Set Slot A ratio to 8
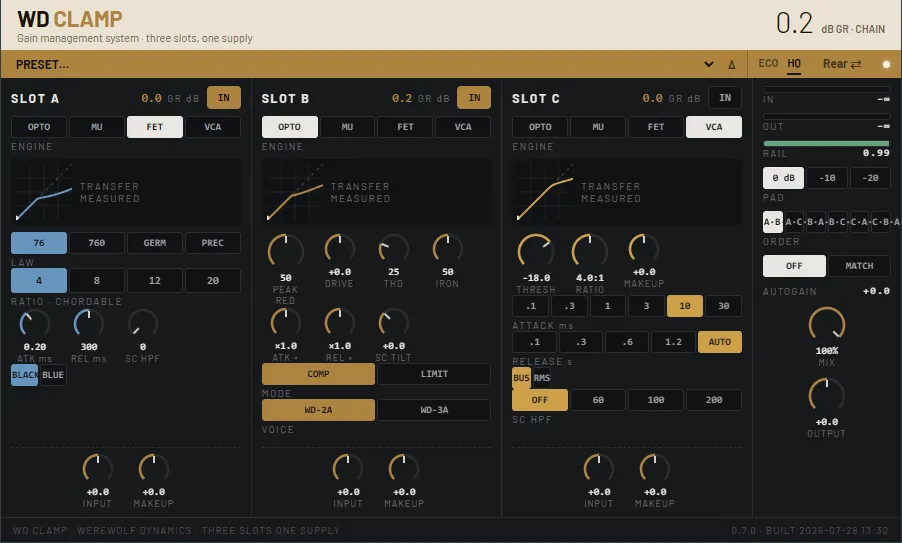The height and width of the screenshot is (543, 902). 97,281
